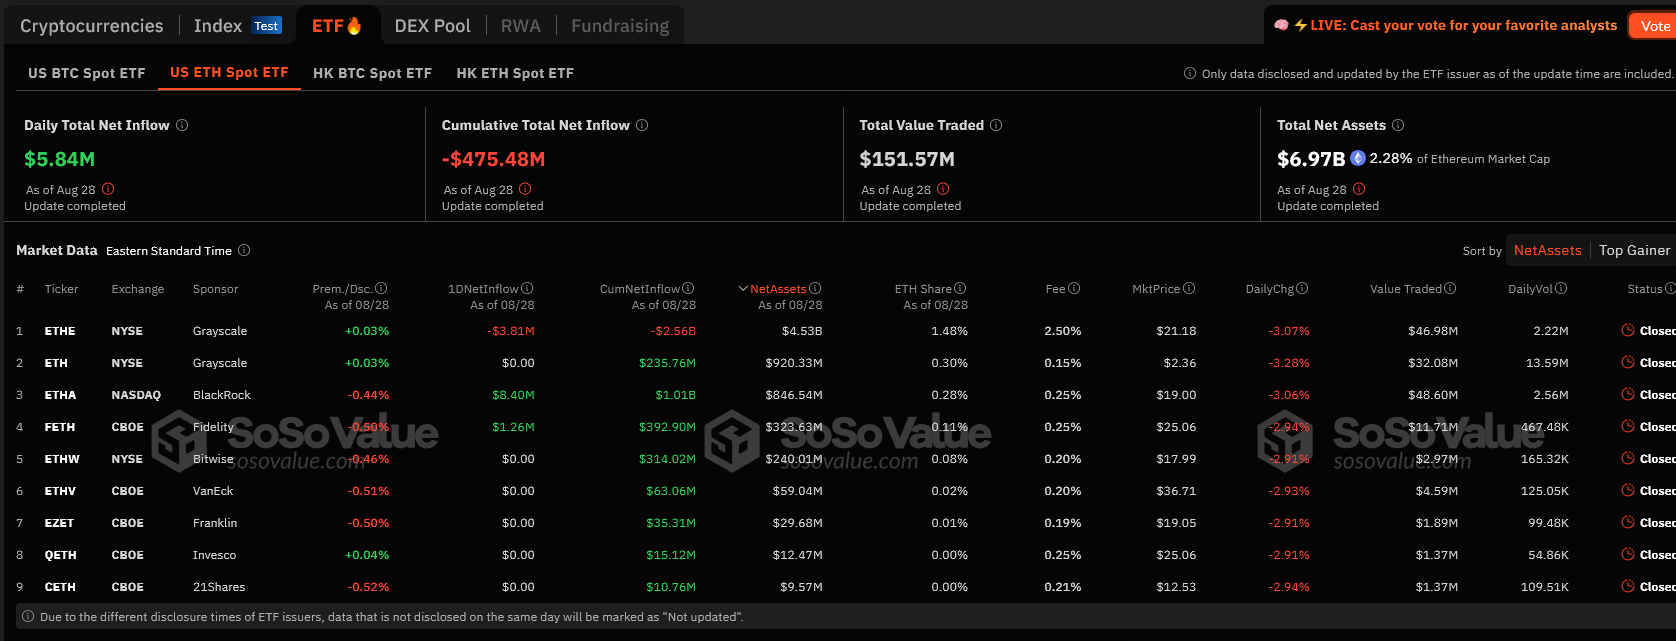Image resolution: width=1676 pixels, height=641 pixels.
Task: Open the EZET ticker row
Action: click(x=59, y=523)
